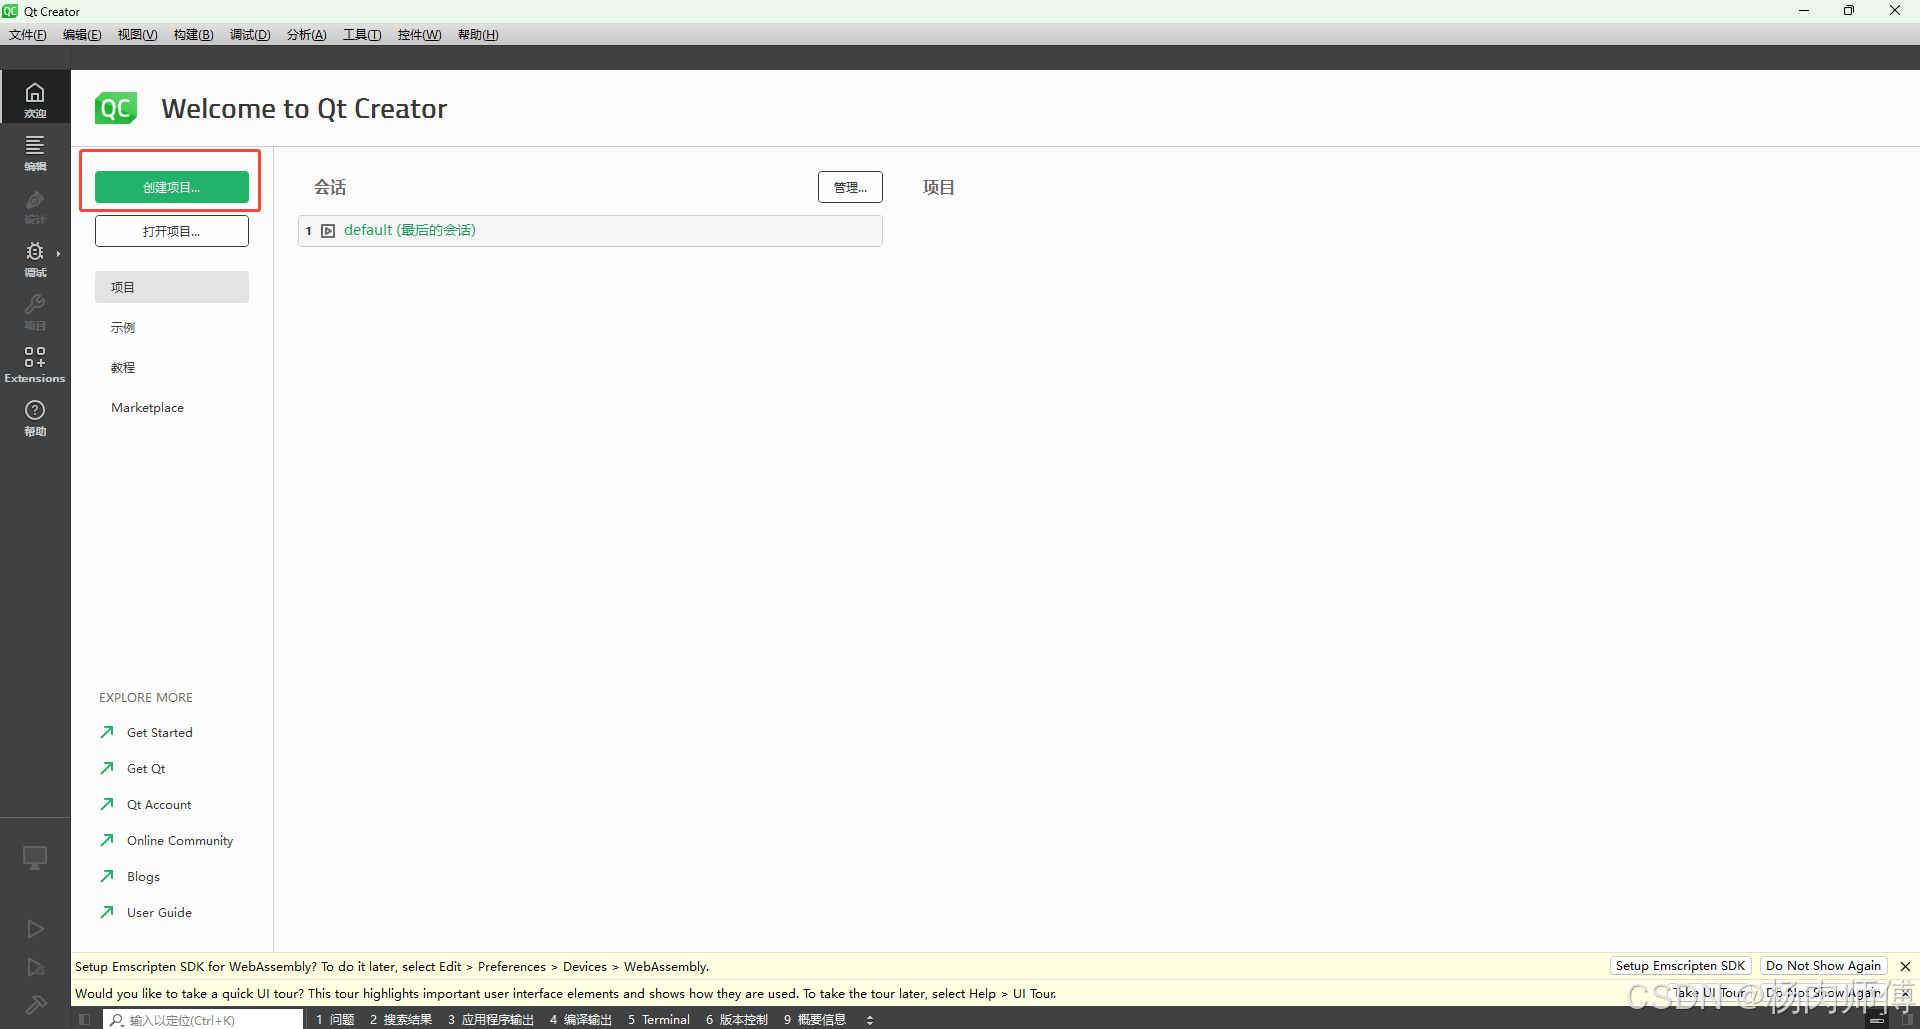Open the Blogs link
Image resolution: width=1920 pixels, height=1029 pixels.
click(143, 876)
